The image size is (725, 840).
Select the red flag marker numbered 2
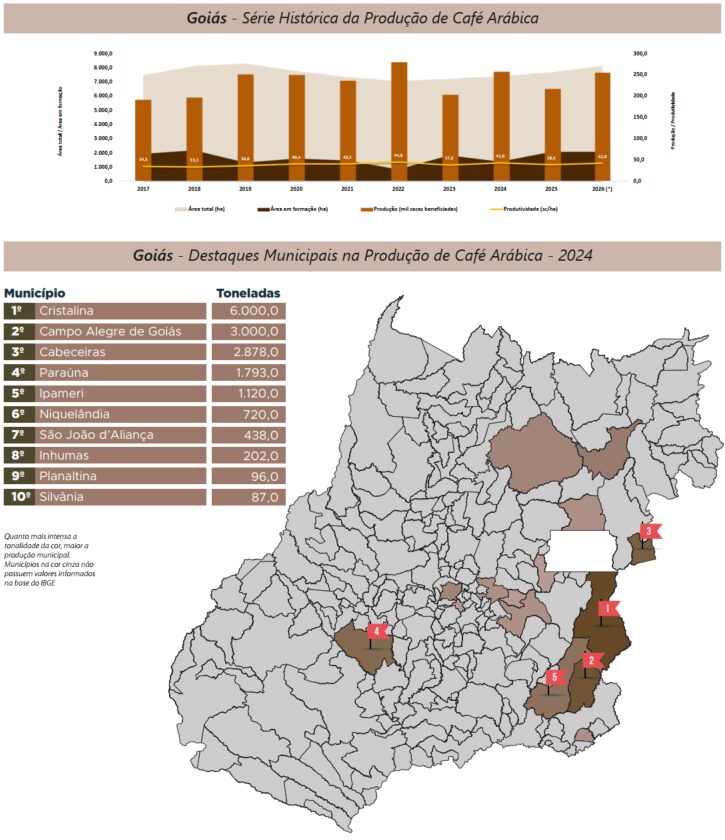pyautogui.click(x=591, y=660)
